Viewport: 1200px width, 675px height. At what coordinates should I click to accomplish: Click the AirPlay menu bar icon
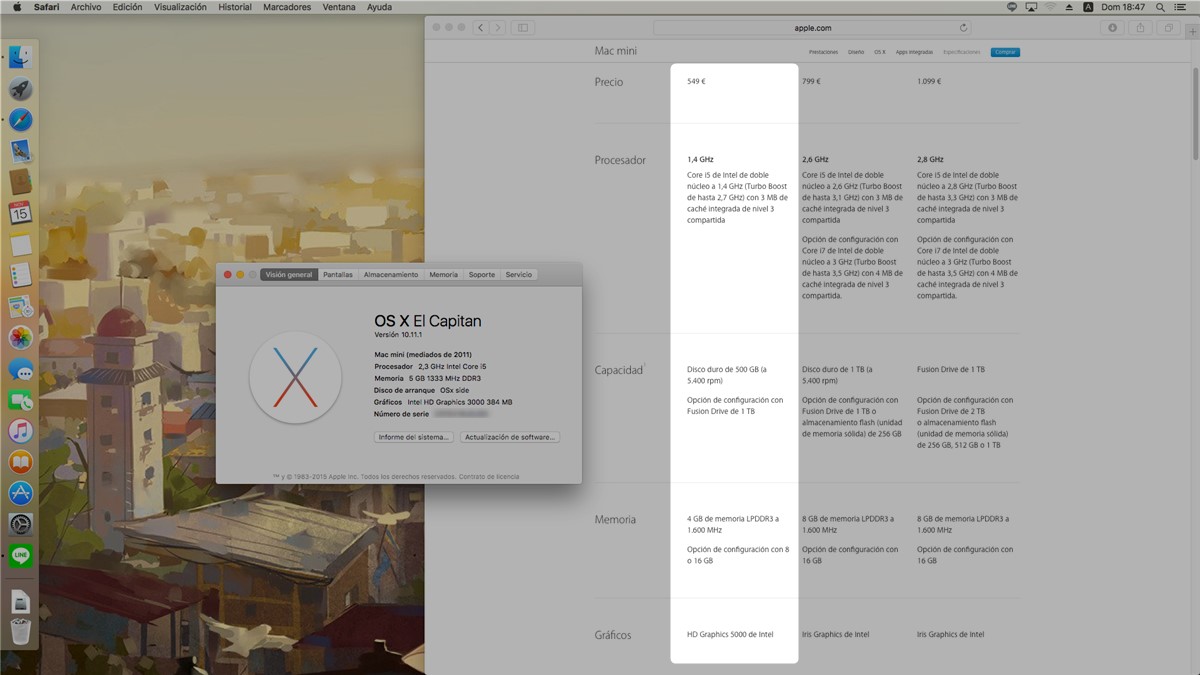pyautogui.click(x=1031, y=7)
